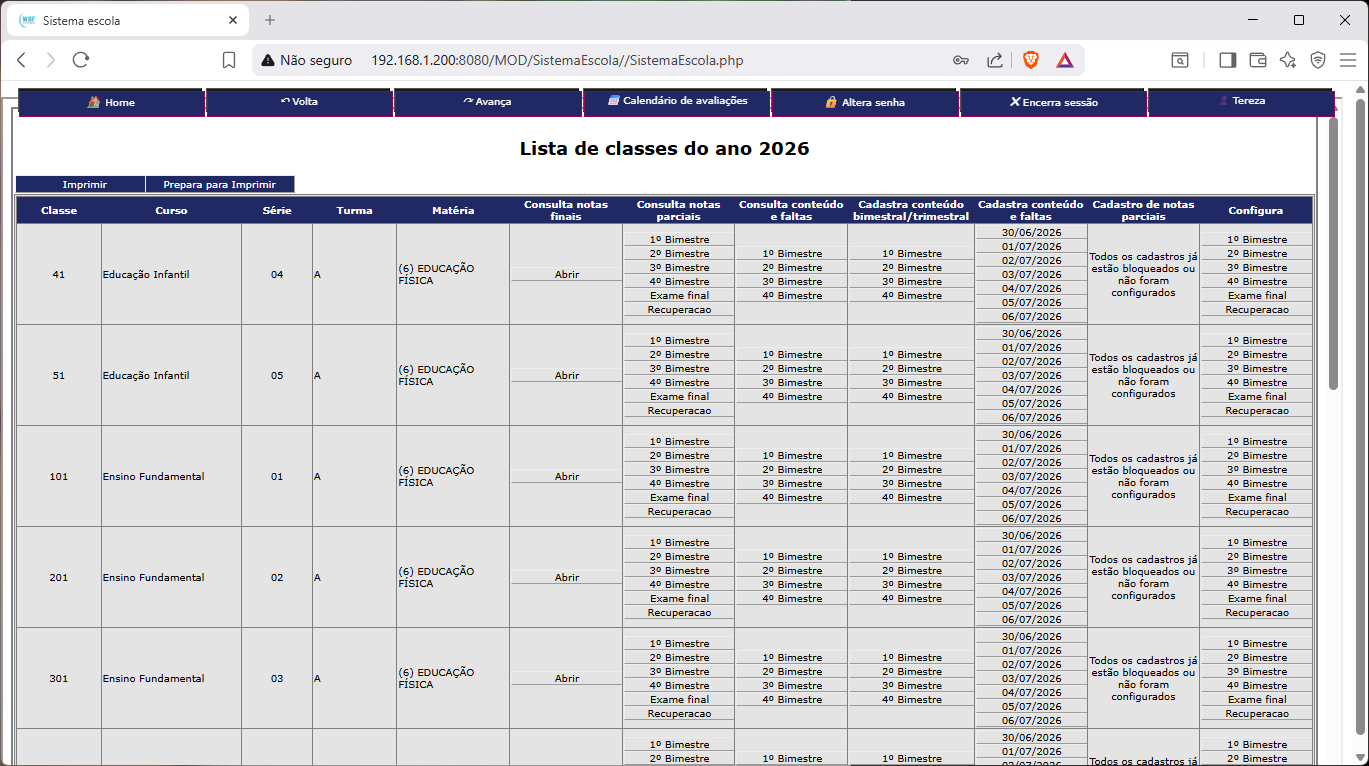
Task: Open a new tab with plus
Action: click(270, 20)
